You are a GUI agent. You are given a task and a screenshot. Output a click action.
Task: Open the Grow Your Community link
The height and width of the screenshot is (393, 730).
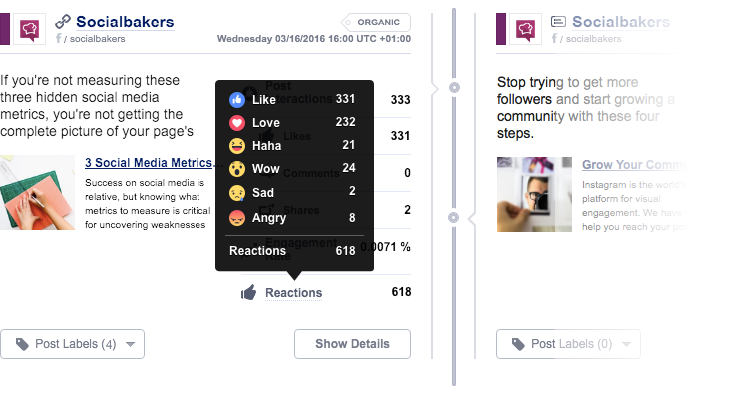[634, 165]
